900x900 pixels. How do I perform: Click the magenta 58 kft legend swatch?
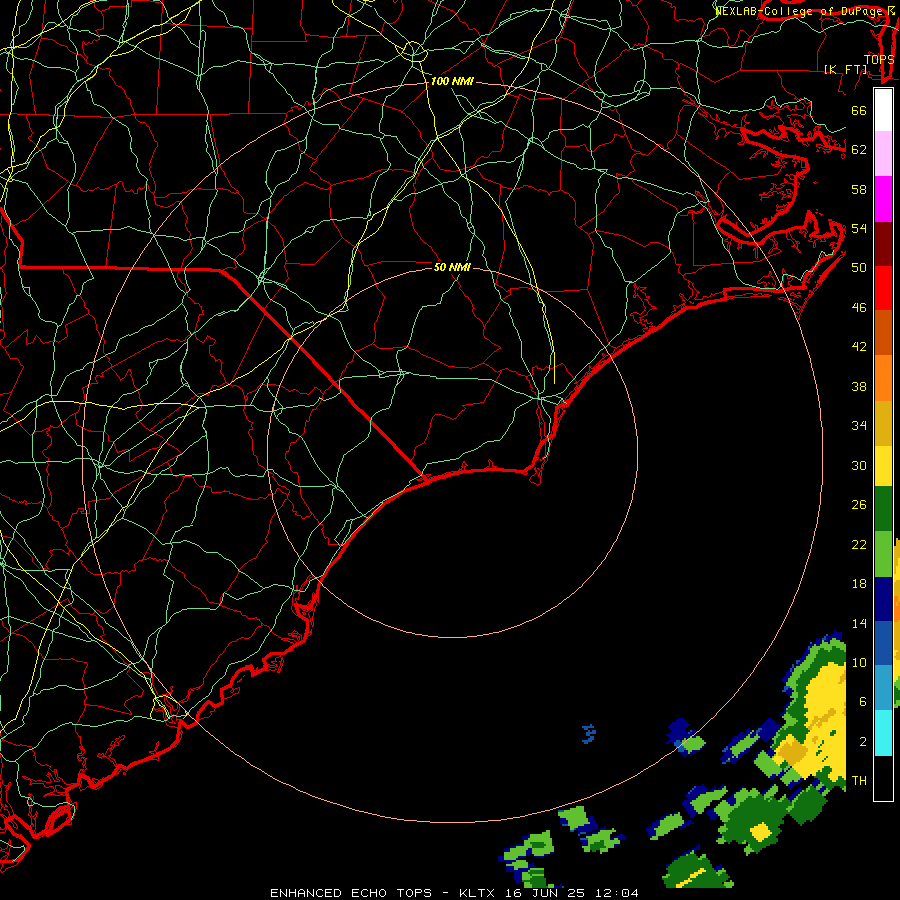coord(883,199)
